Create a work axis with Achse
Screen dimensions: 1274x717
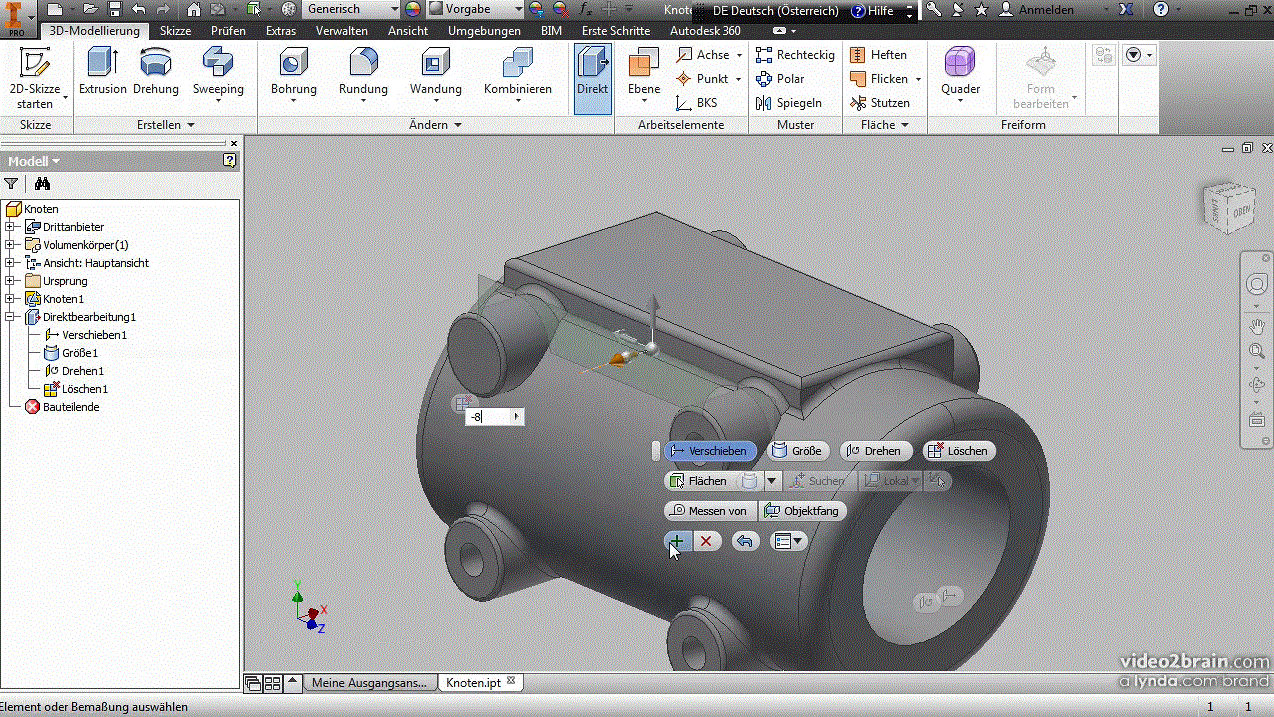click(708, 55)
